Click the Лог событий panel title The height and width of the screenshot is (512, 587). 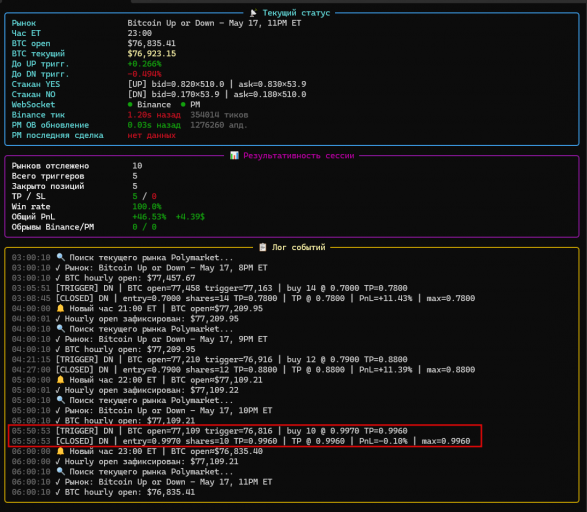pos(298,247)
